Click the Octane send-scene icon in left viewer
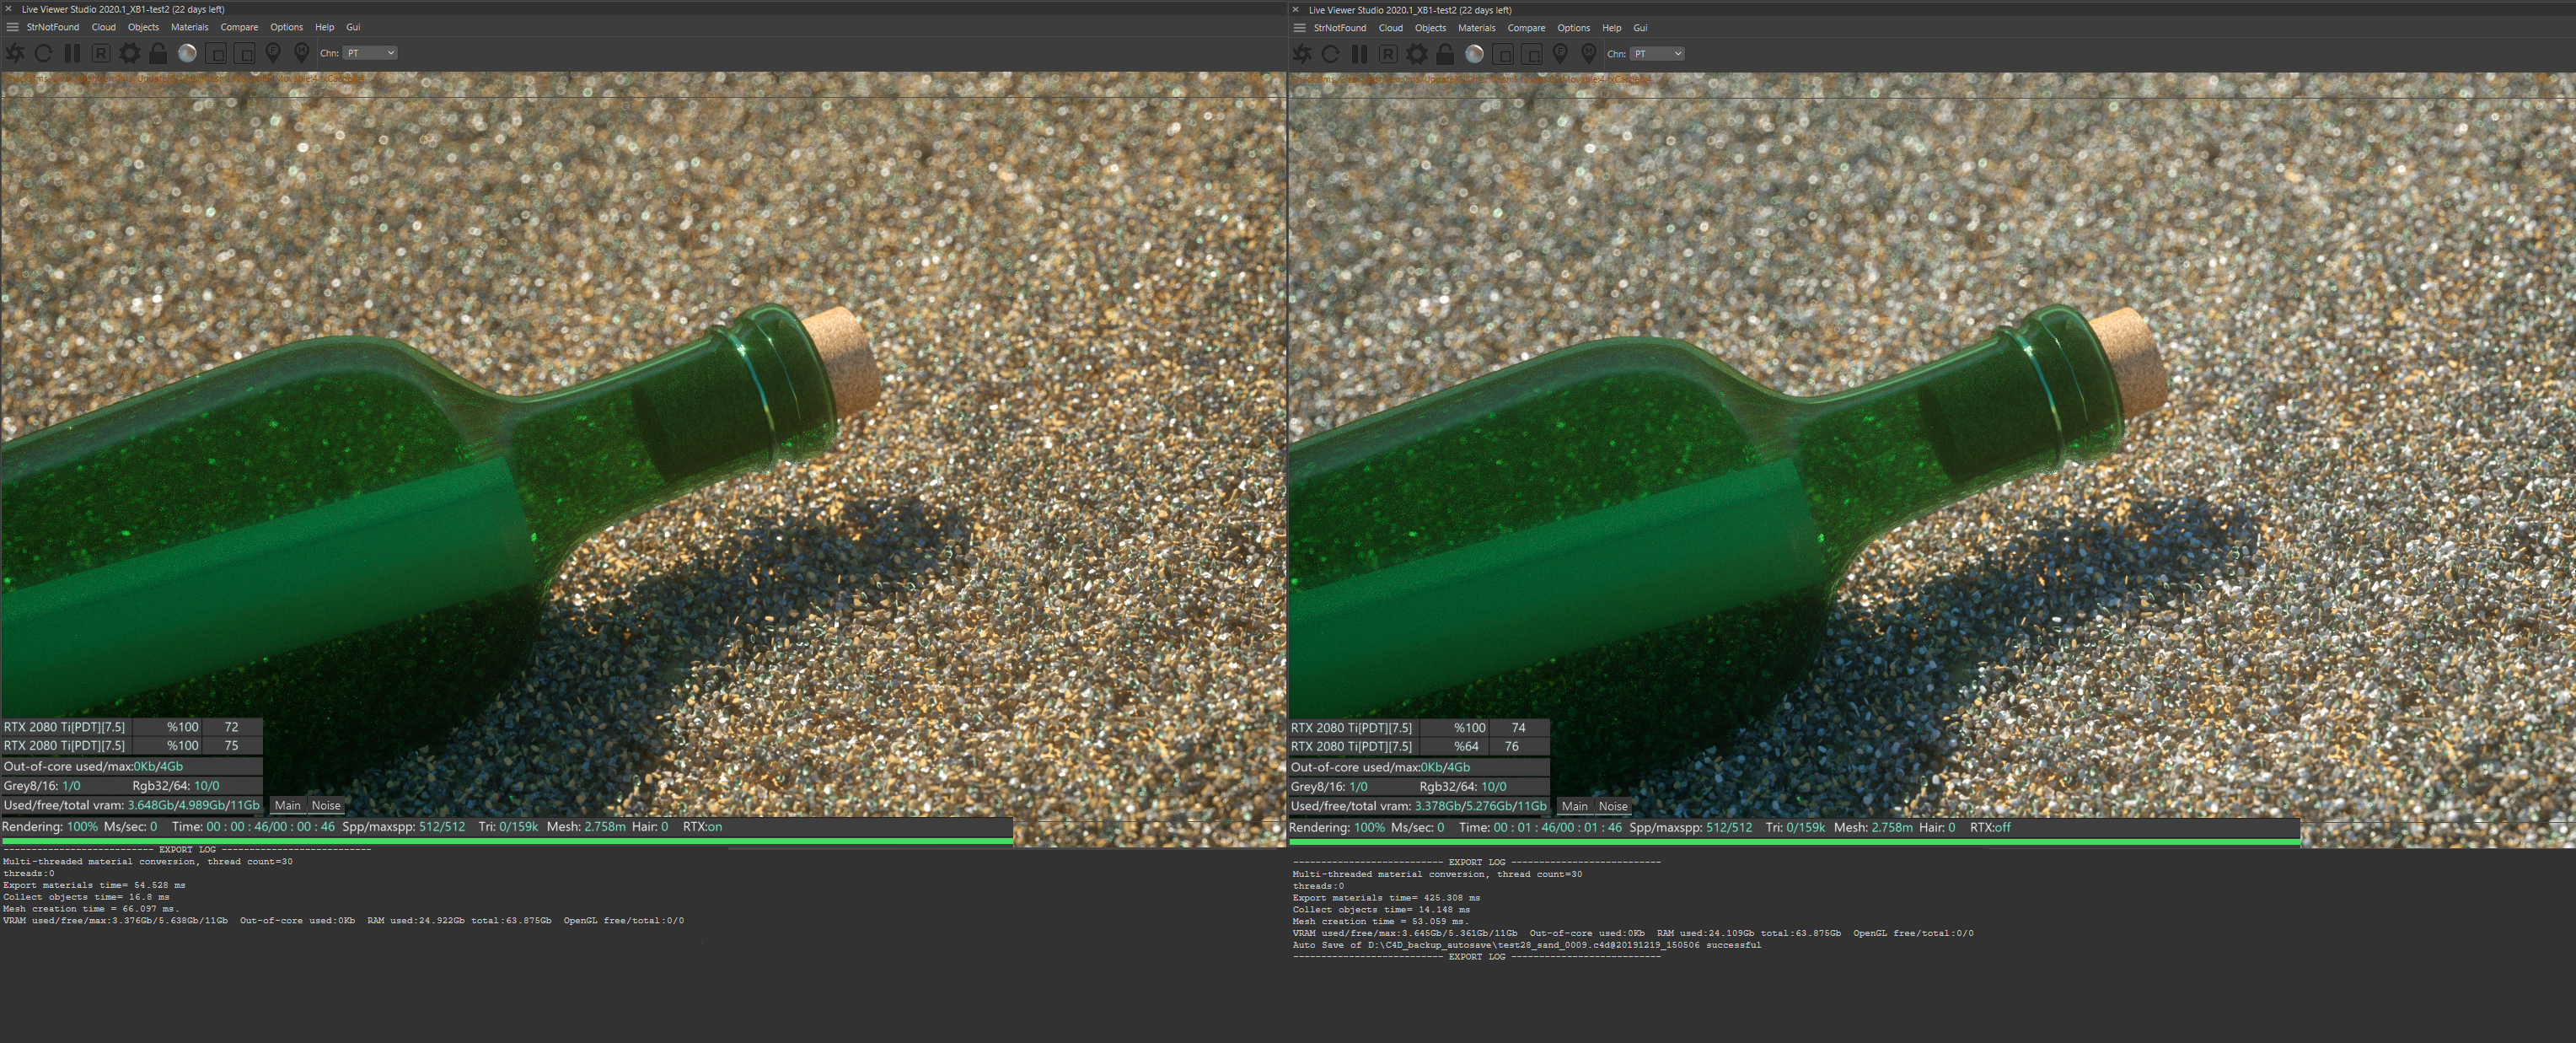Viewport: 2576px width, 1043px height. tap(15, 53)
